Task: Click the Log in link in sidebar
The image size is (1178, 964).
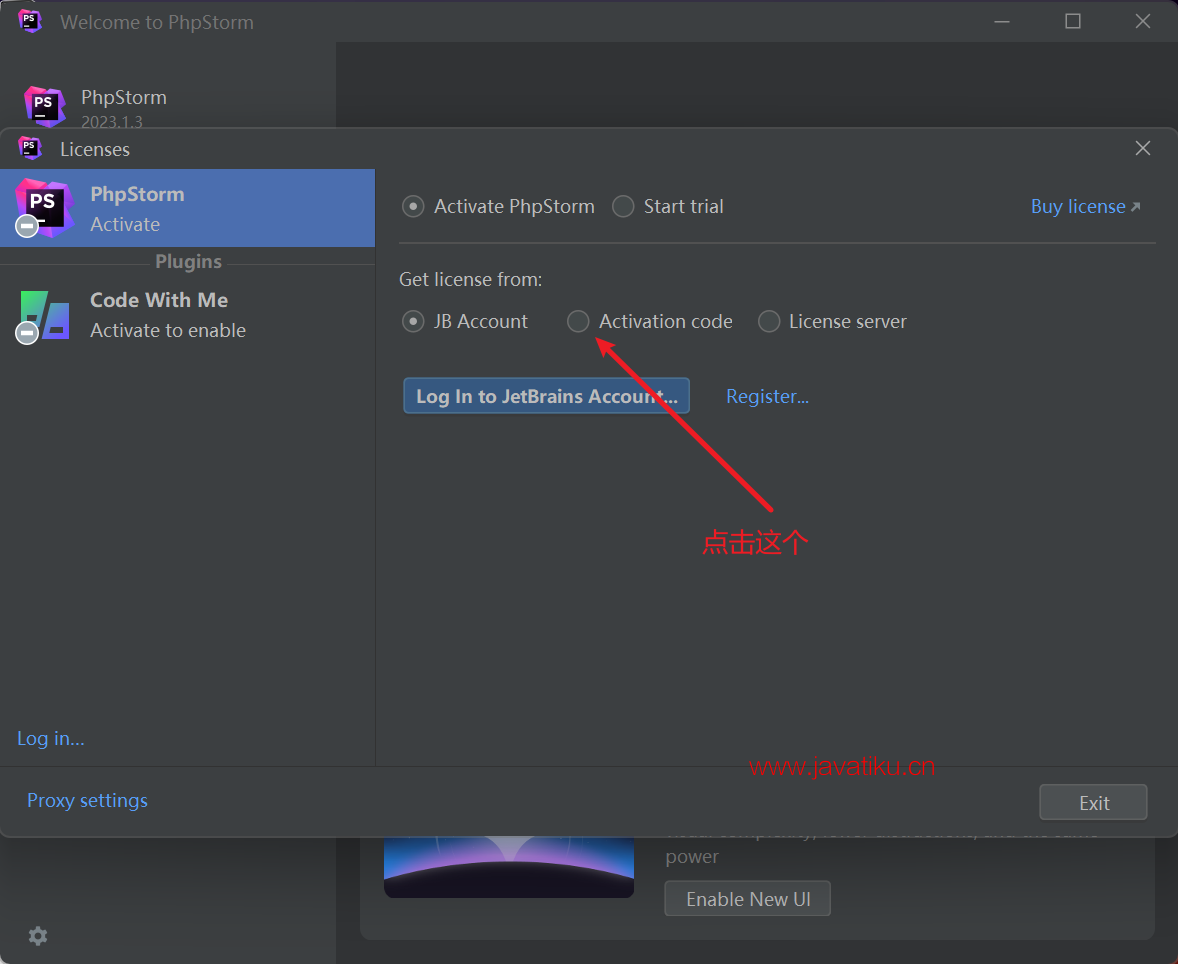Action: 50,739
